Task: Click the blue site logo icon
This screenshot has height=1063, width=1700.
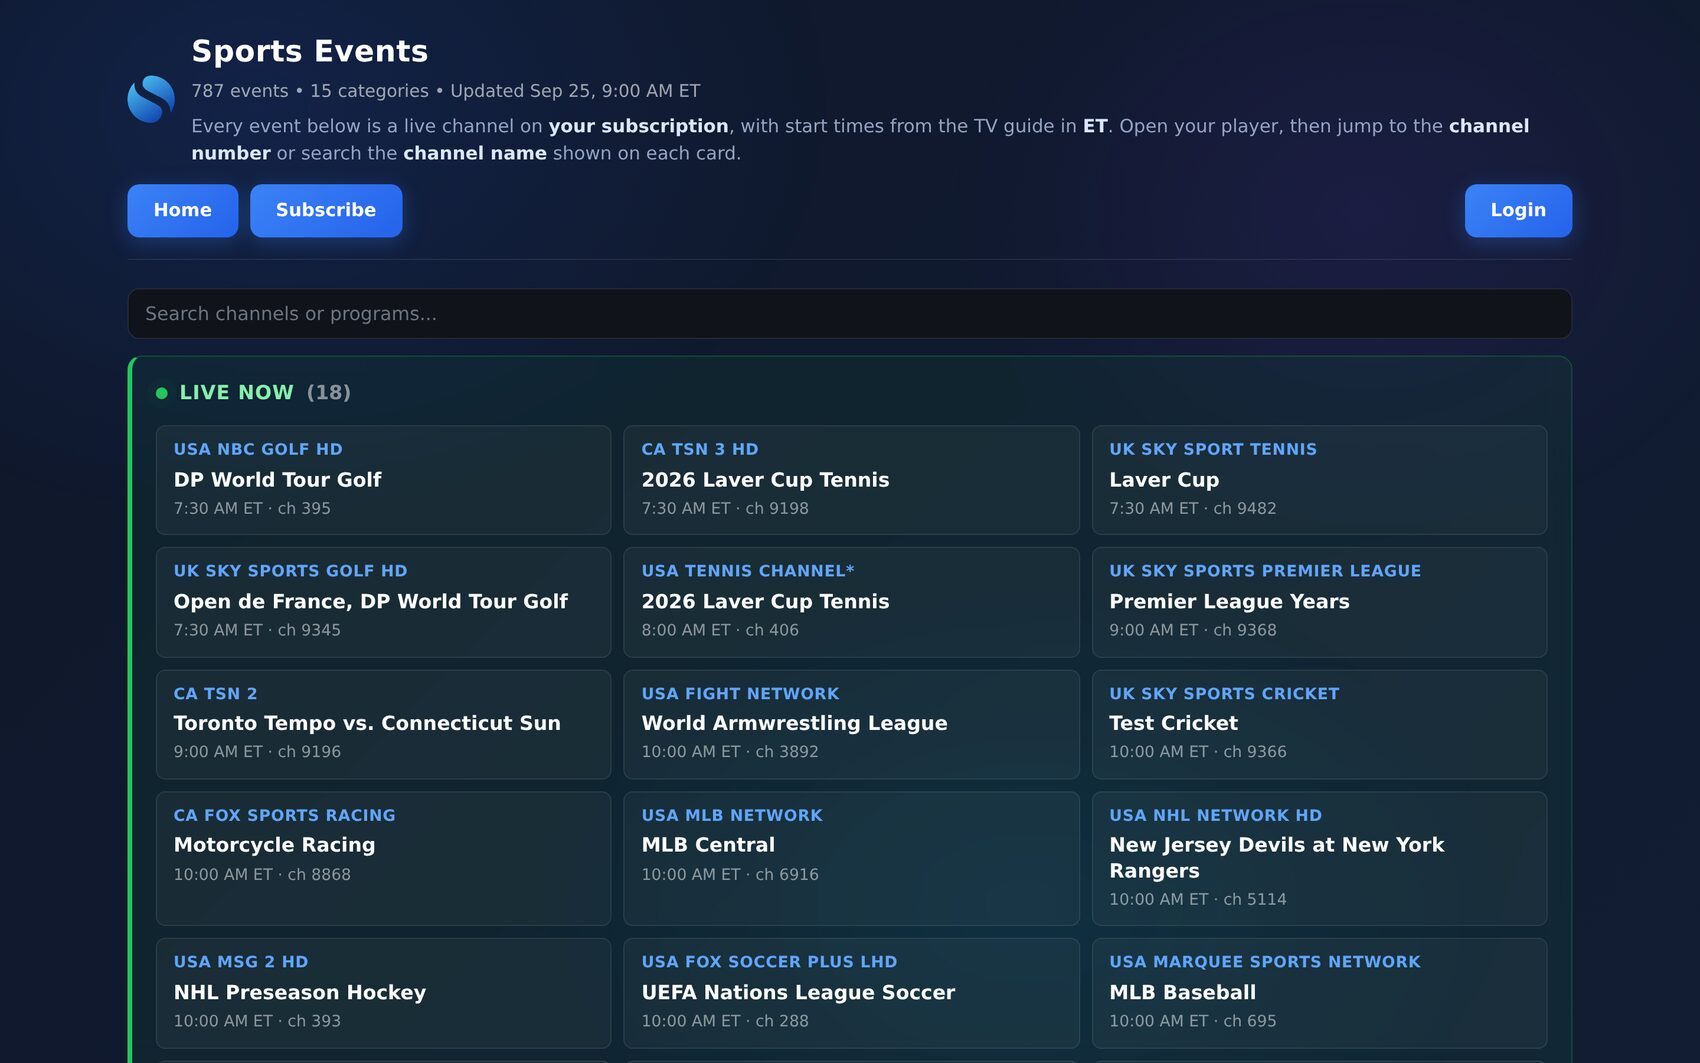Action: 151,100
